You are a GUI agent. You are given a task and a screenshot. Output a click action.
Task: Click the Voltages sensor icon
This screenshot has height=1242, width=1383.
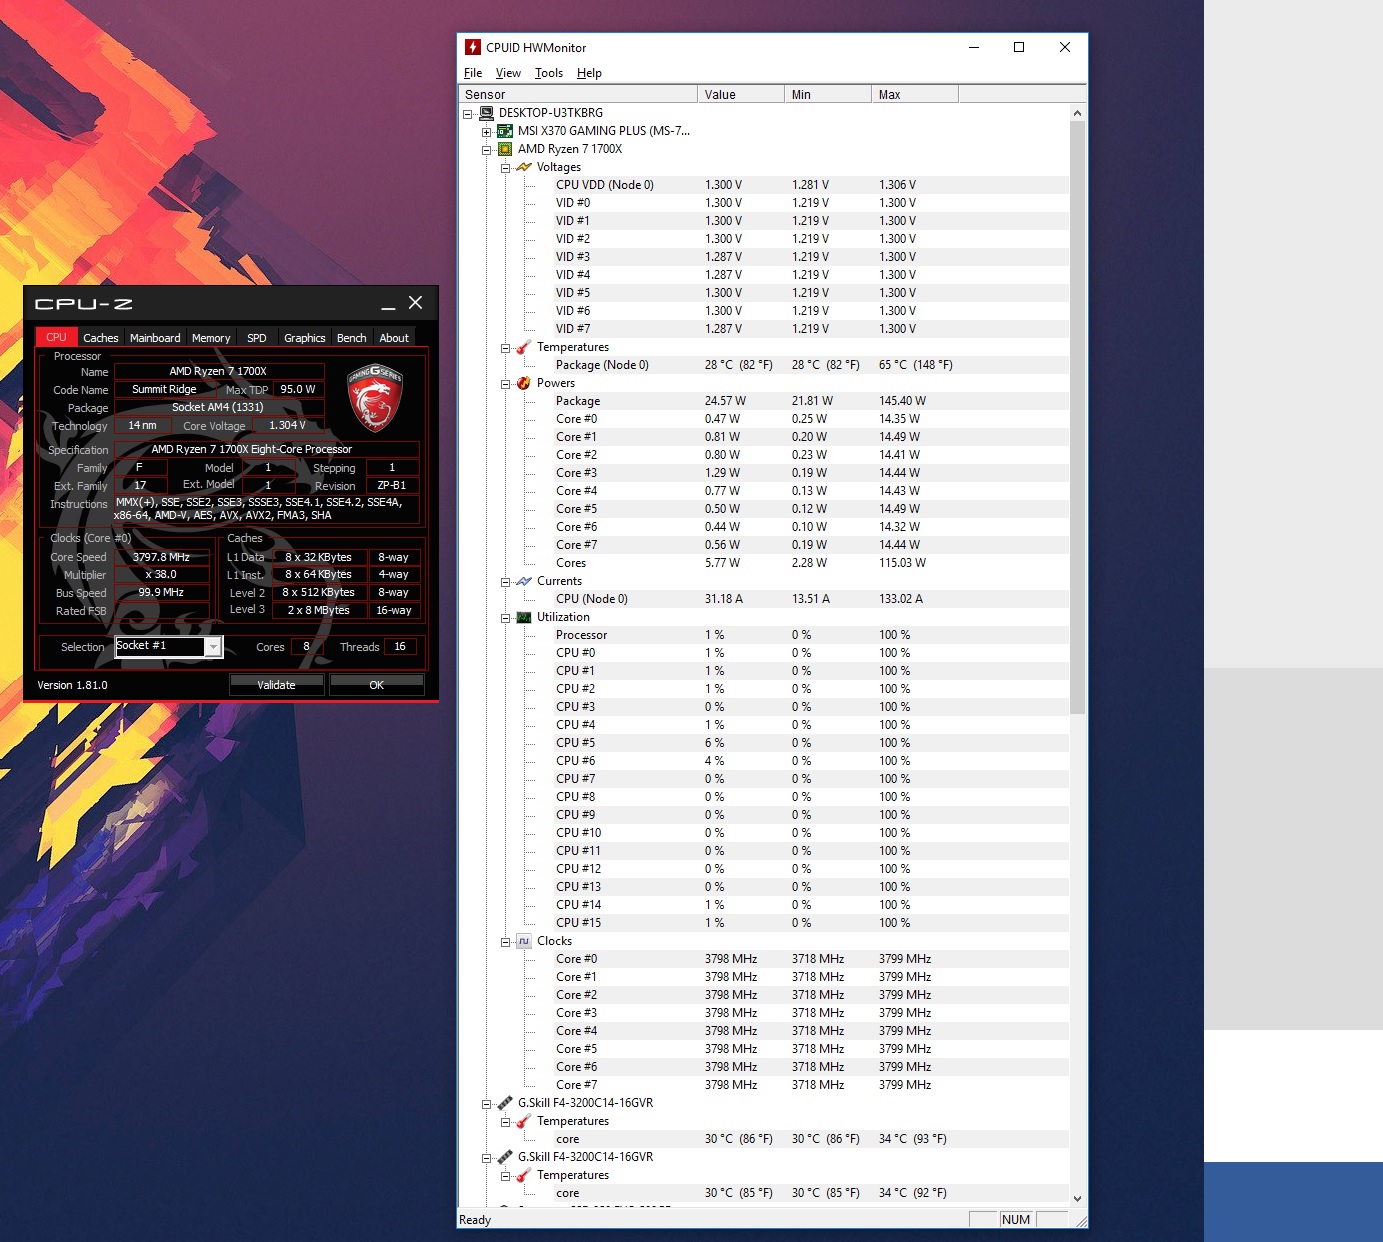(x=524, y=167)
